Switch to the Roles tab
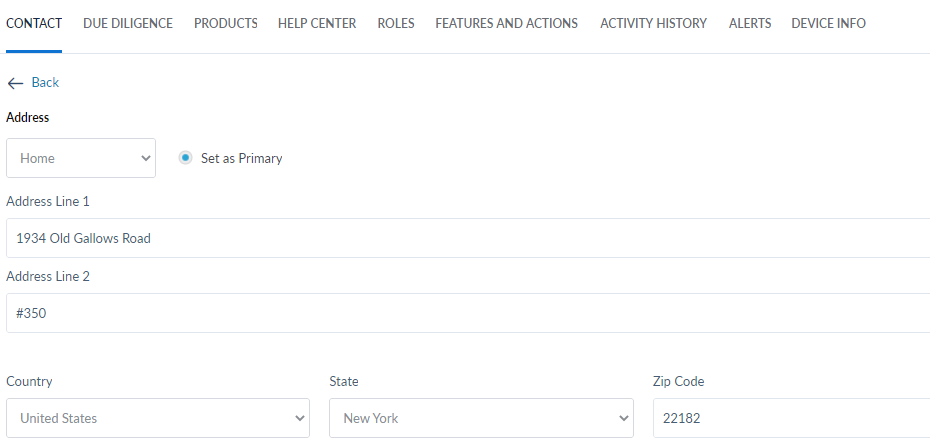The width and height of the screenshot is (930, 444). click(x=396, y=23)
